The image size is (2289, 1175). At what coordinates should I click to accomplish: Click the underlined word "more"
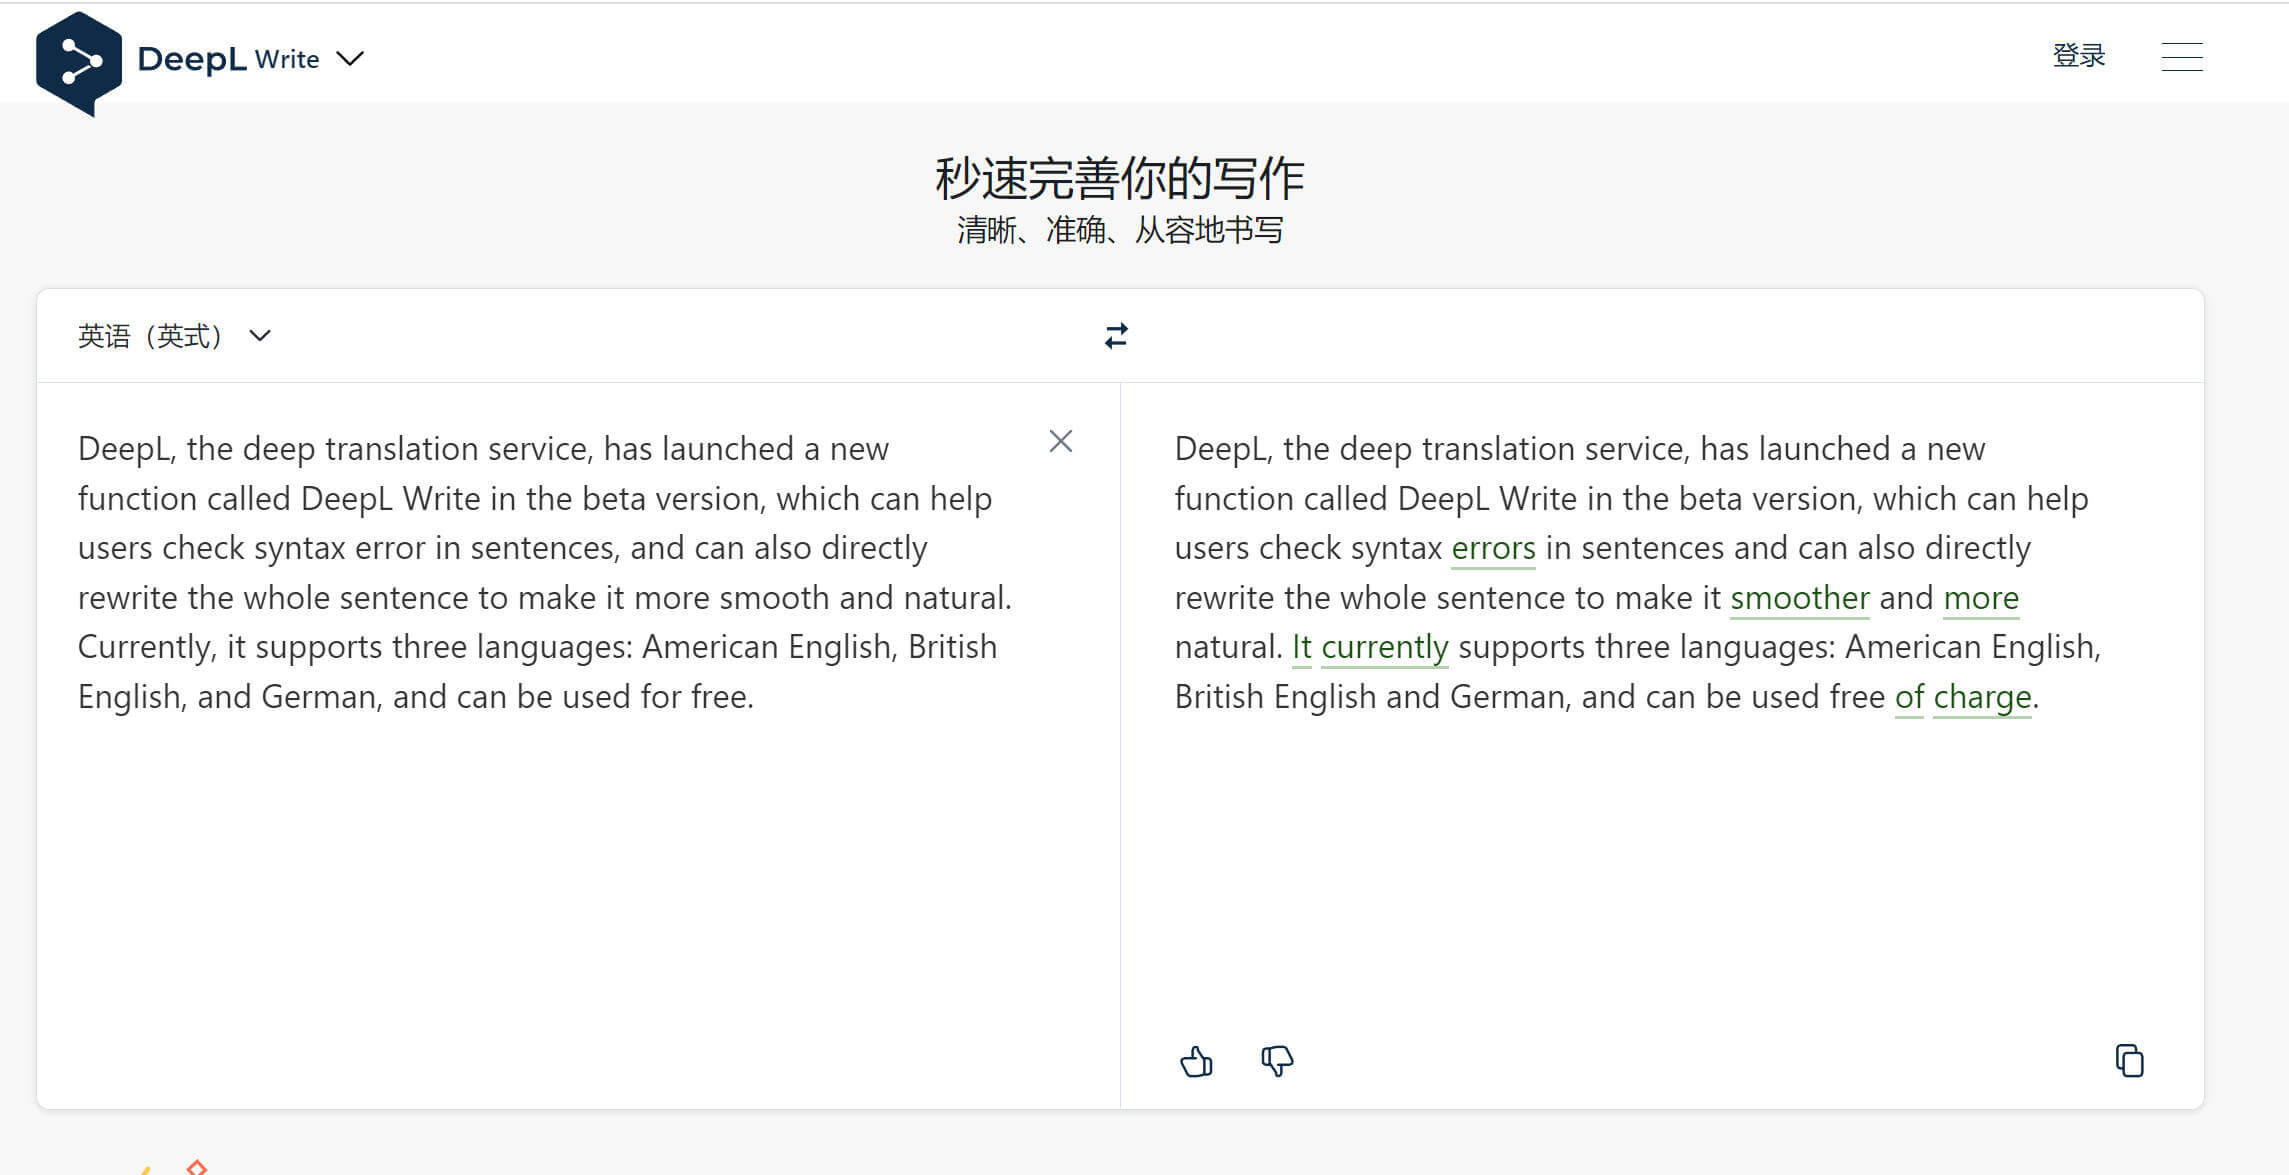(1980, 598)
